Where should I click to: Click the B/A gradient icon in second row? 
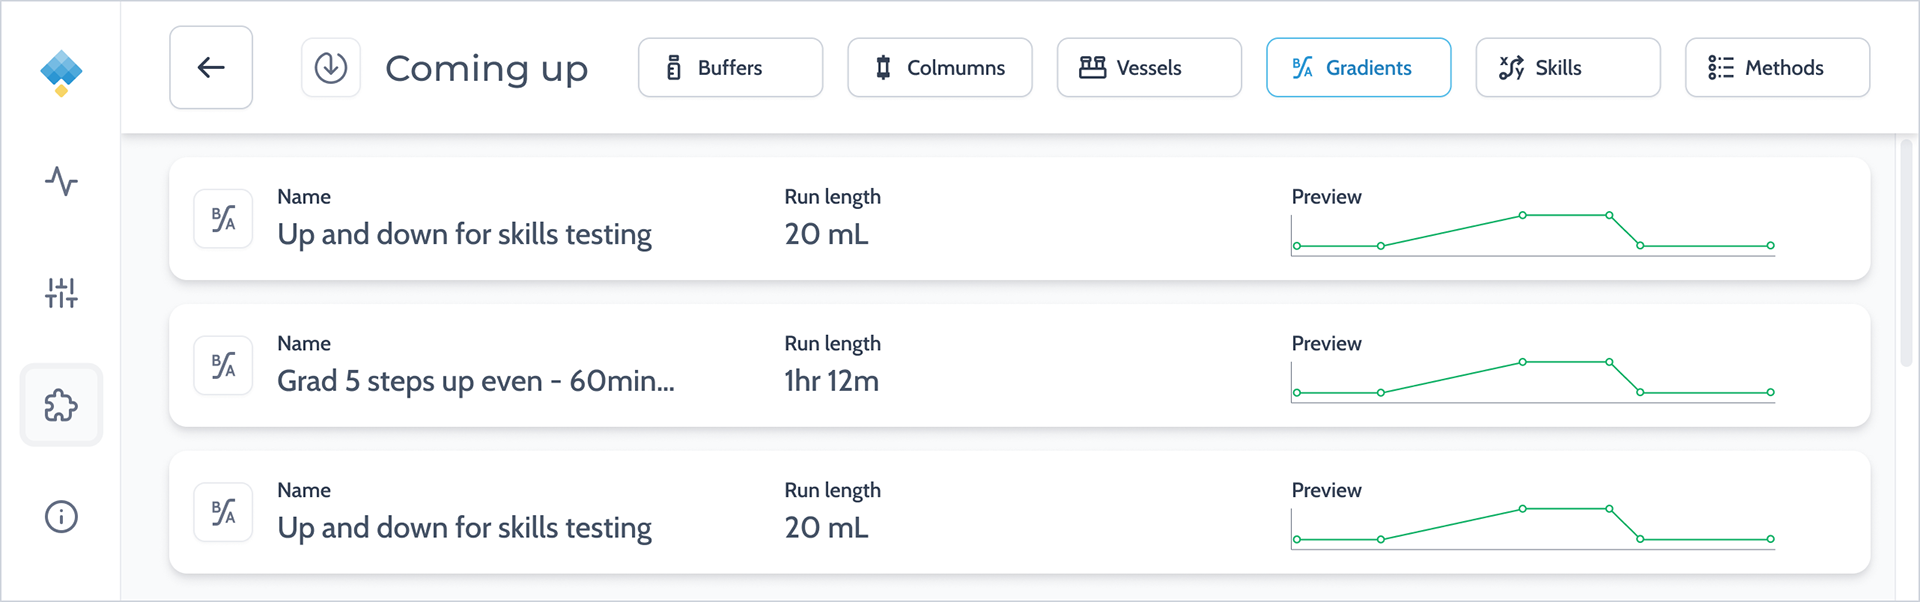pyautogui.click(x=223, y=366)
